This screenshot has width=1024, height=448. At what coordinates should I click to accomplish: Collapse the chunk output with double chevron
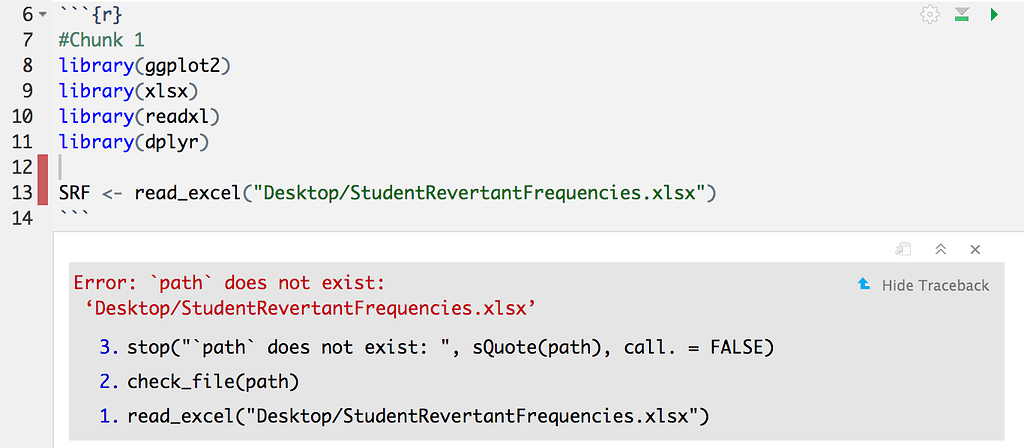click(x=940, y=249)
